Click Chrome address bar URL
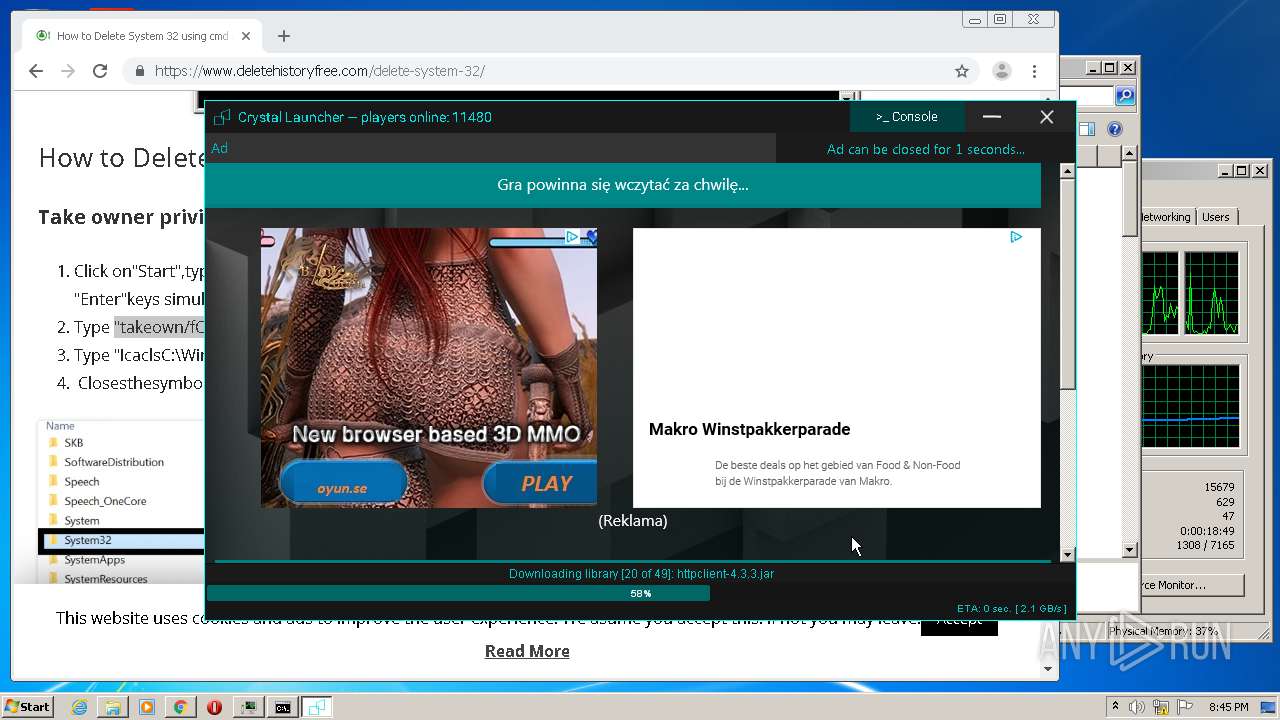Image resolution: width=1280 pixels, height=720 pixels. tap(319, 71)
